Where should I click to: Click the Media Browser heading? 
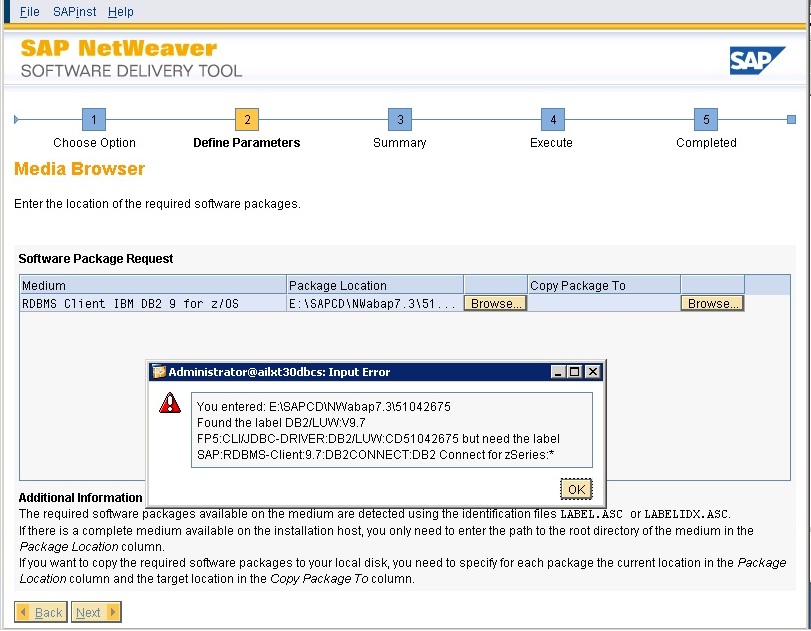[79, 169]
